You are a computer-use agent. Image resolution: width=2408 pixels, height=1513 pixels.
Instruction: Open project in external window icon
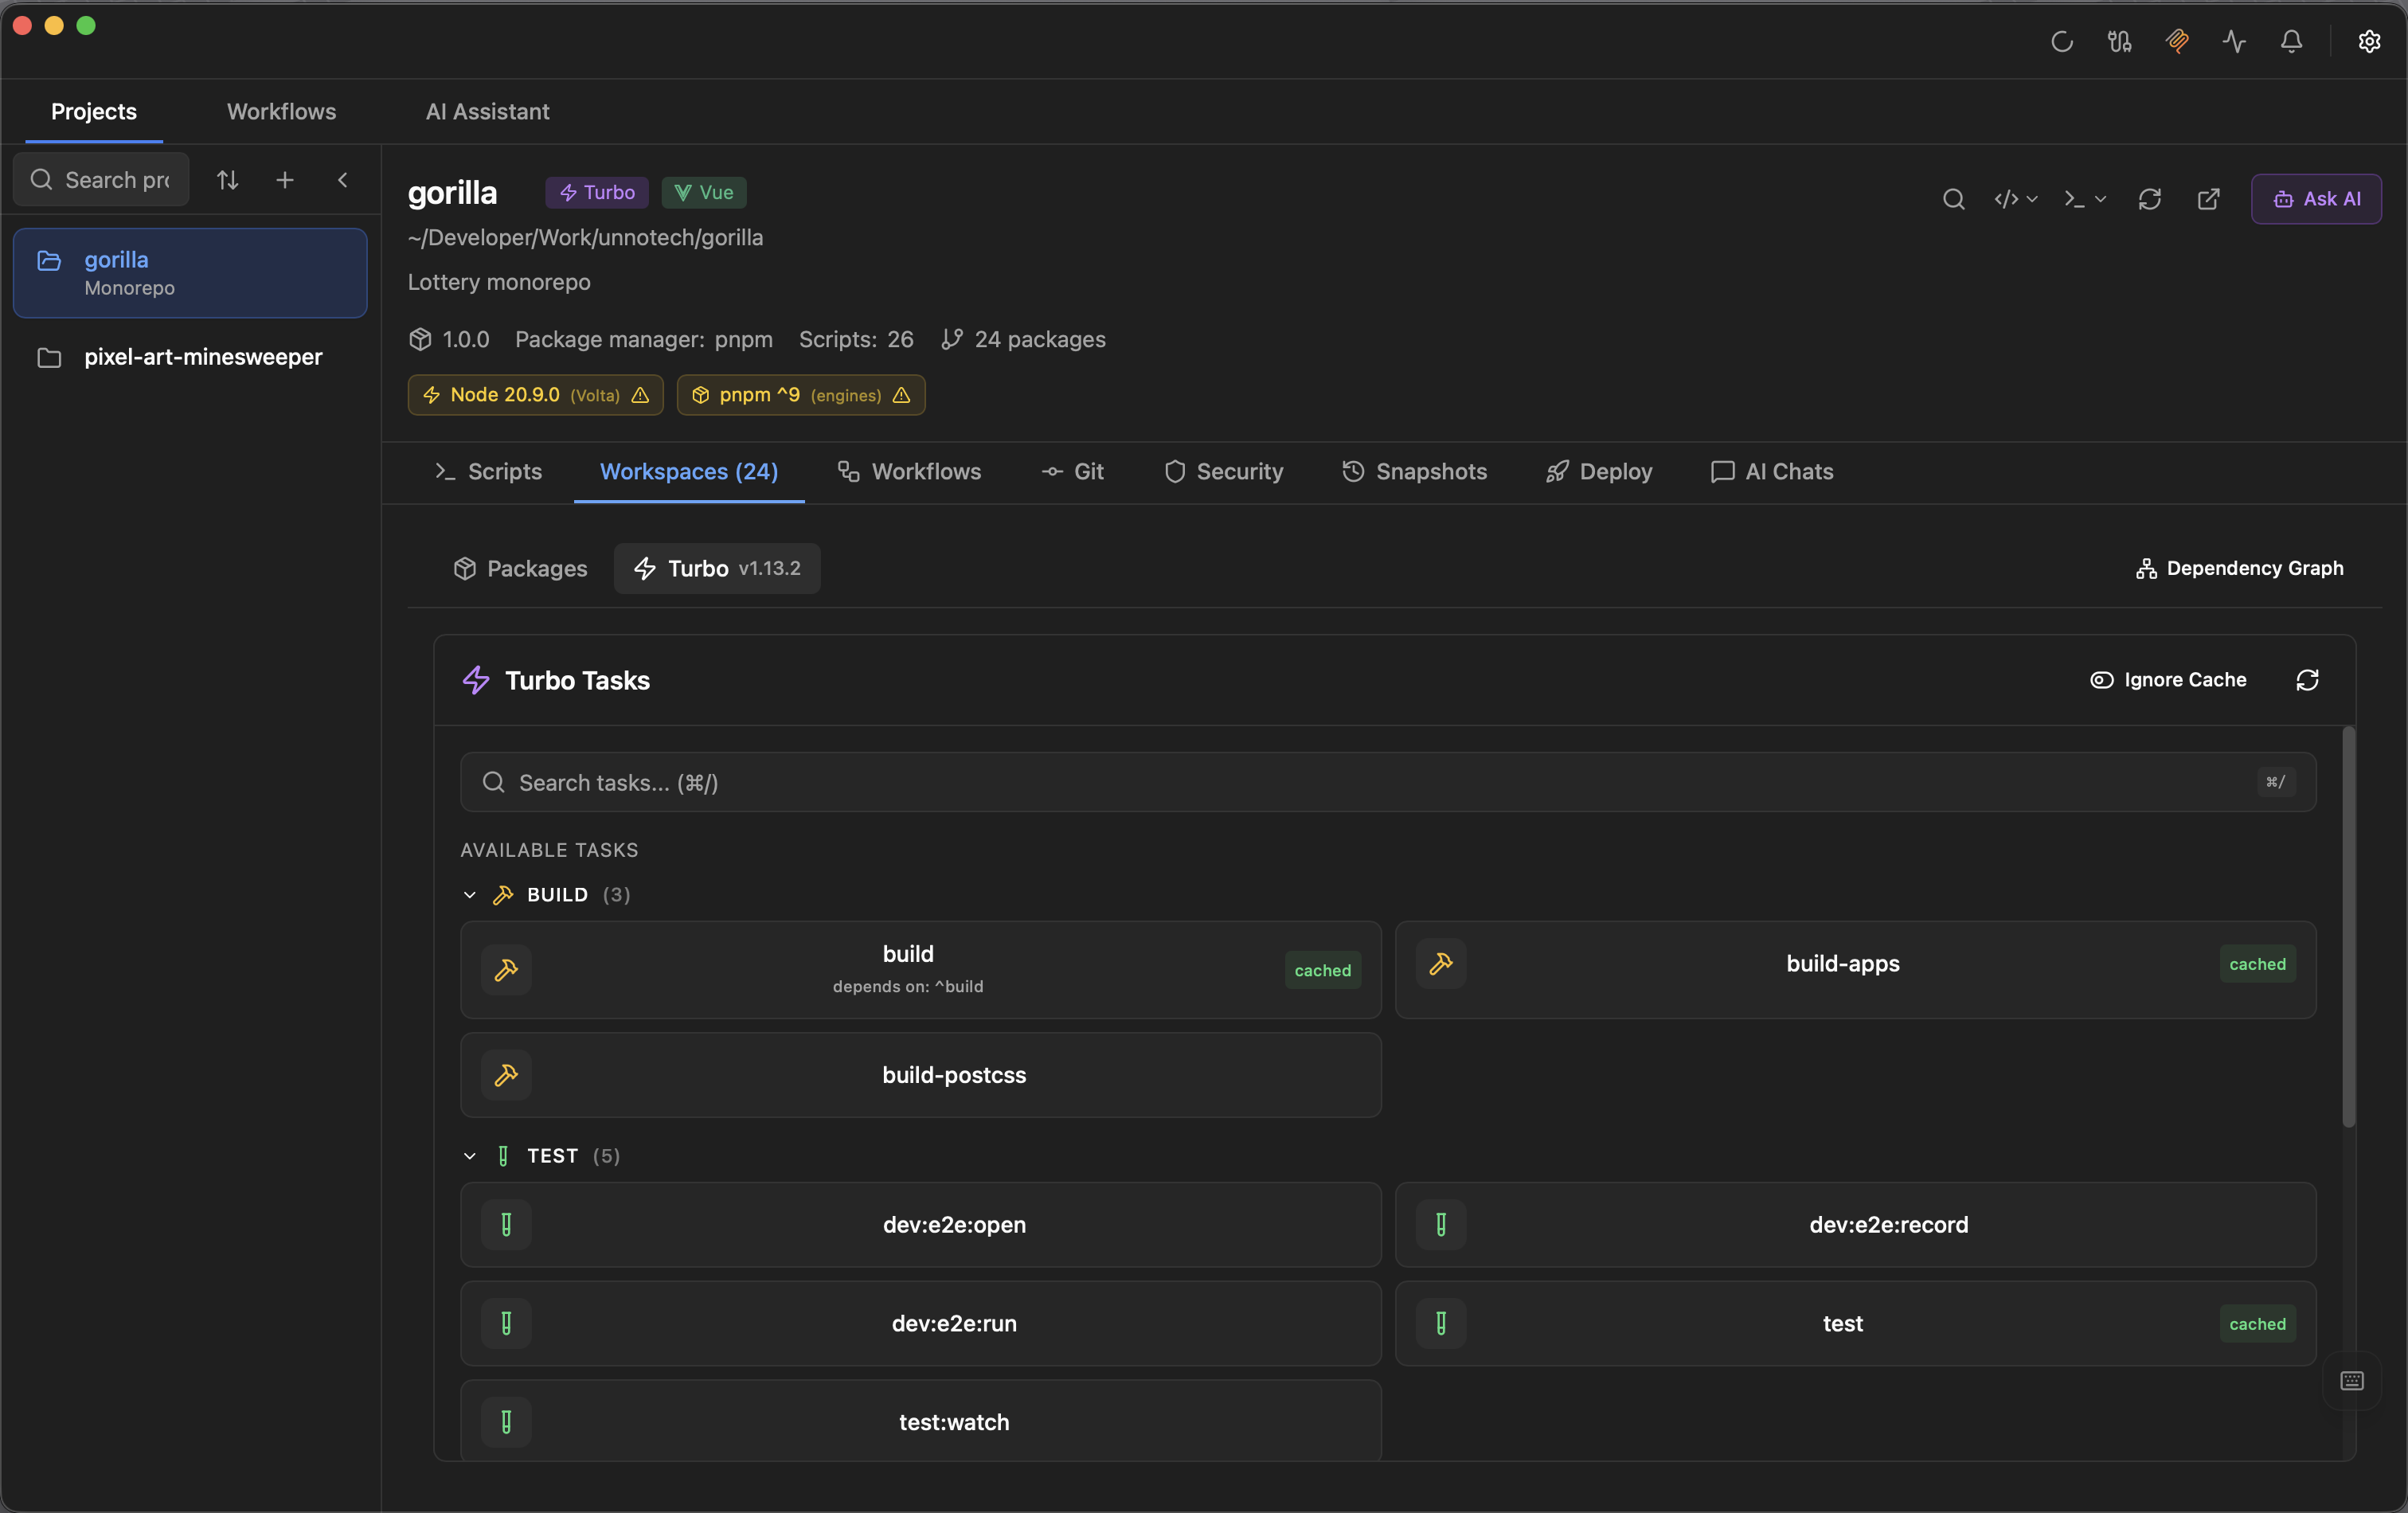coord(2208,199)
